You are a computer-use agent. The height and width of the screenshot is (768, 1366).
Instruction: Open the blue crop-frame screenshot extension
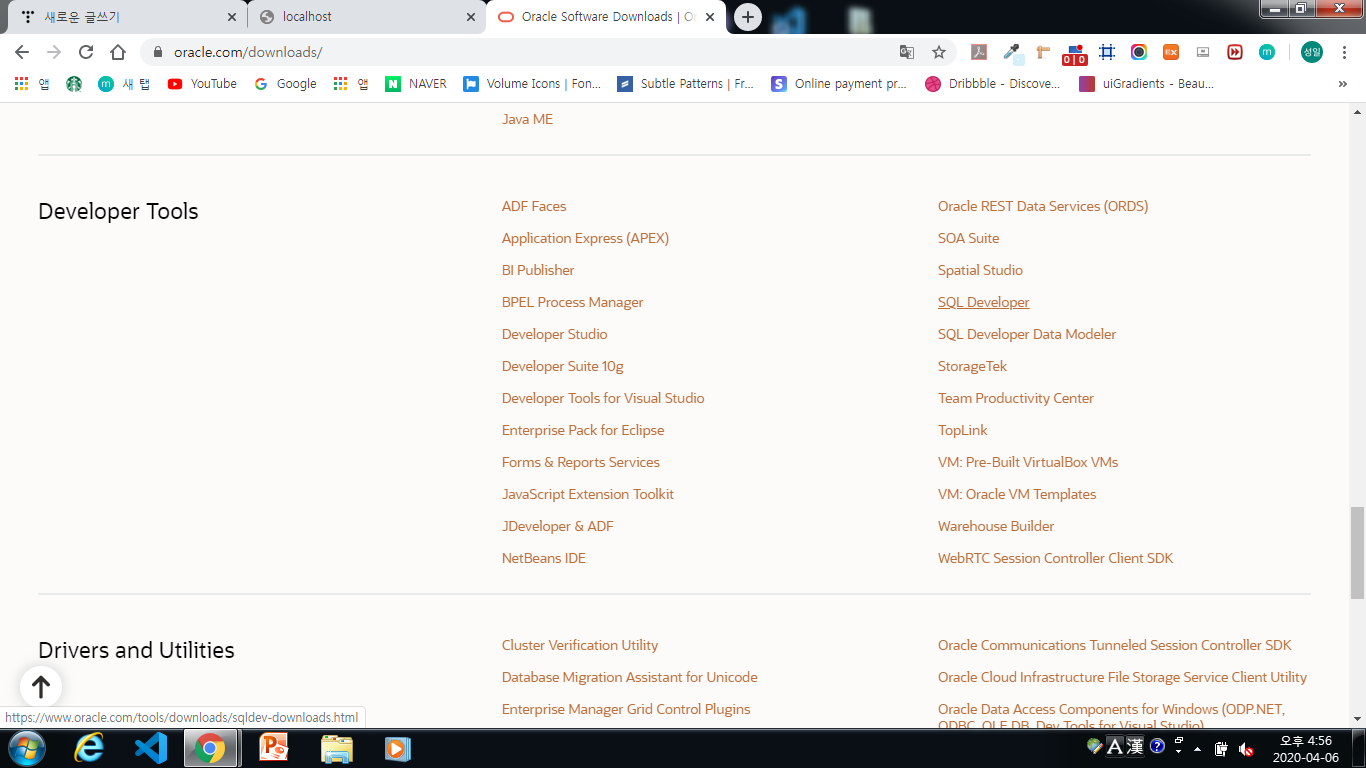pos(1107,52)
